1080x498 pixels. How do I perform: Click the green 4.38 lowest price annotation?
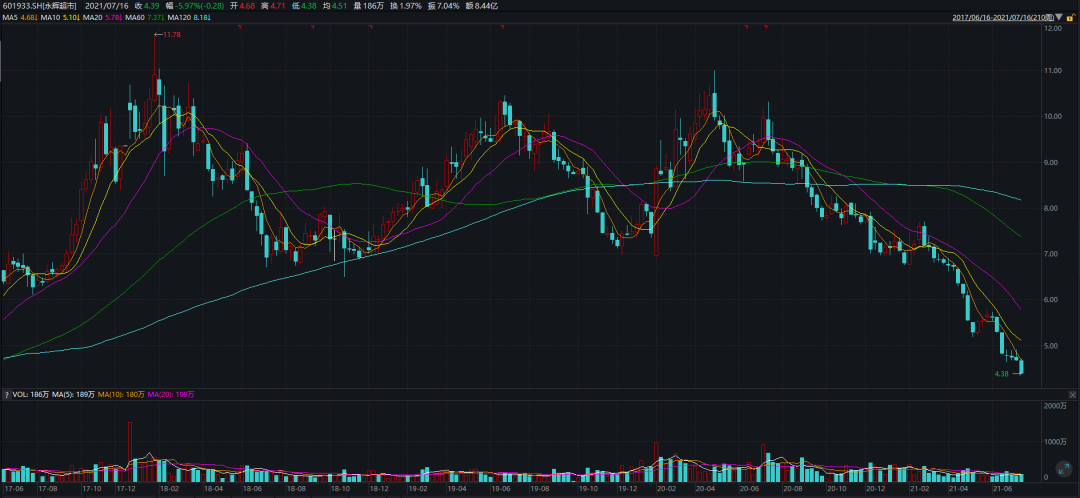[x=1001, y=374]
